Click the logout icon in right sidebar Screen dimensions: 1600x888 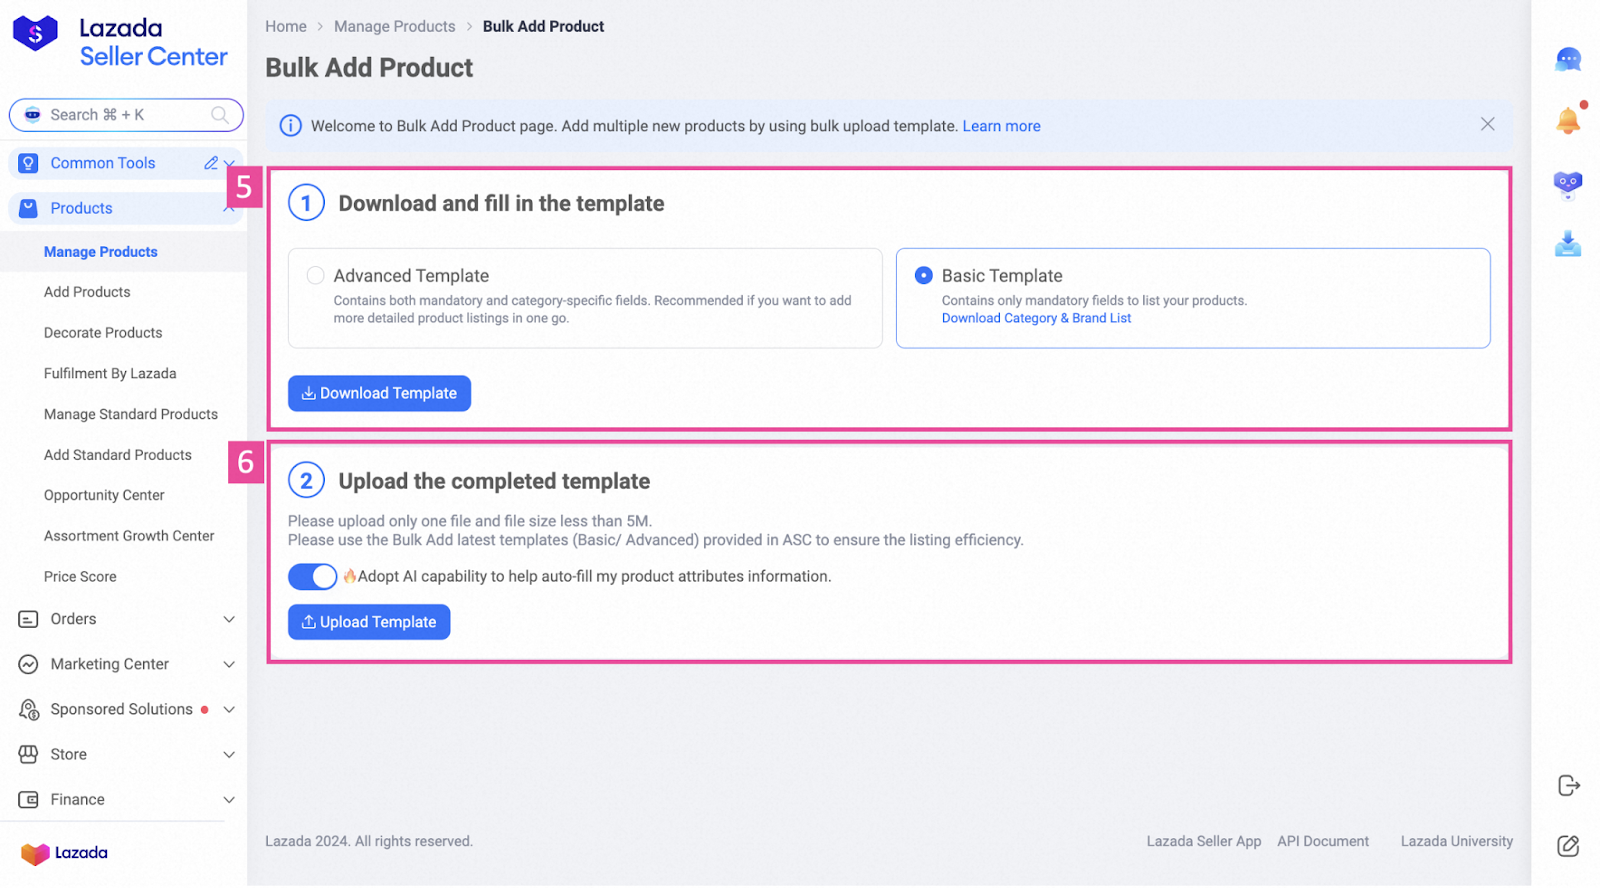1568,786
